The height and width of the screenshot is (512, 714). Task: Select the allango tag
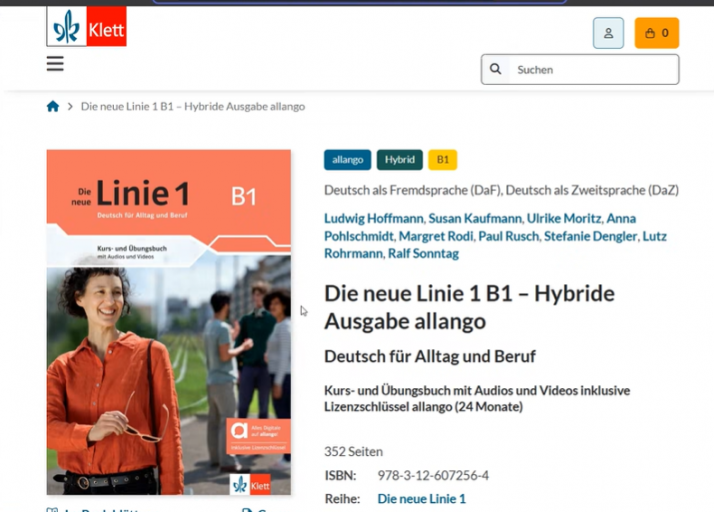[347, 160]
